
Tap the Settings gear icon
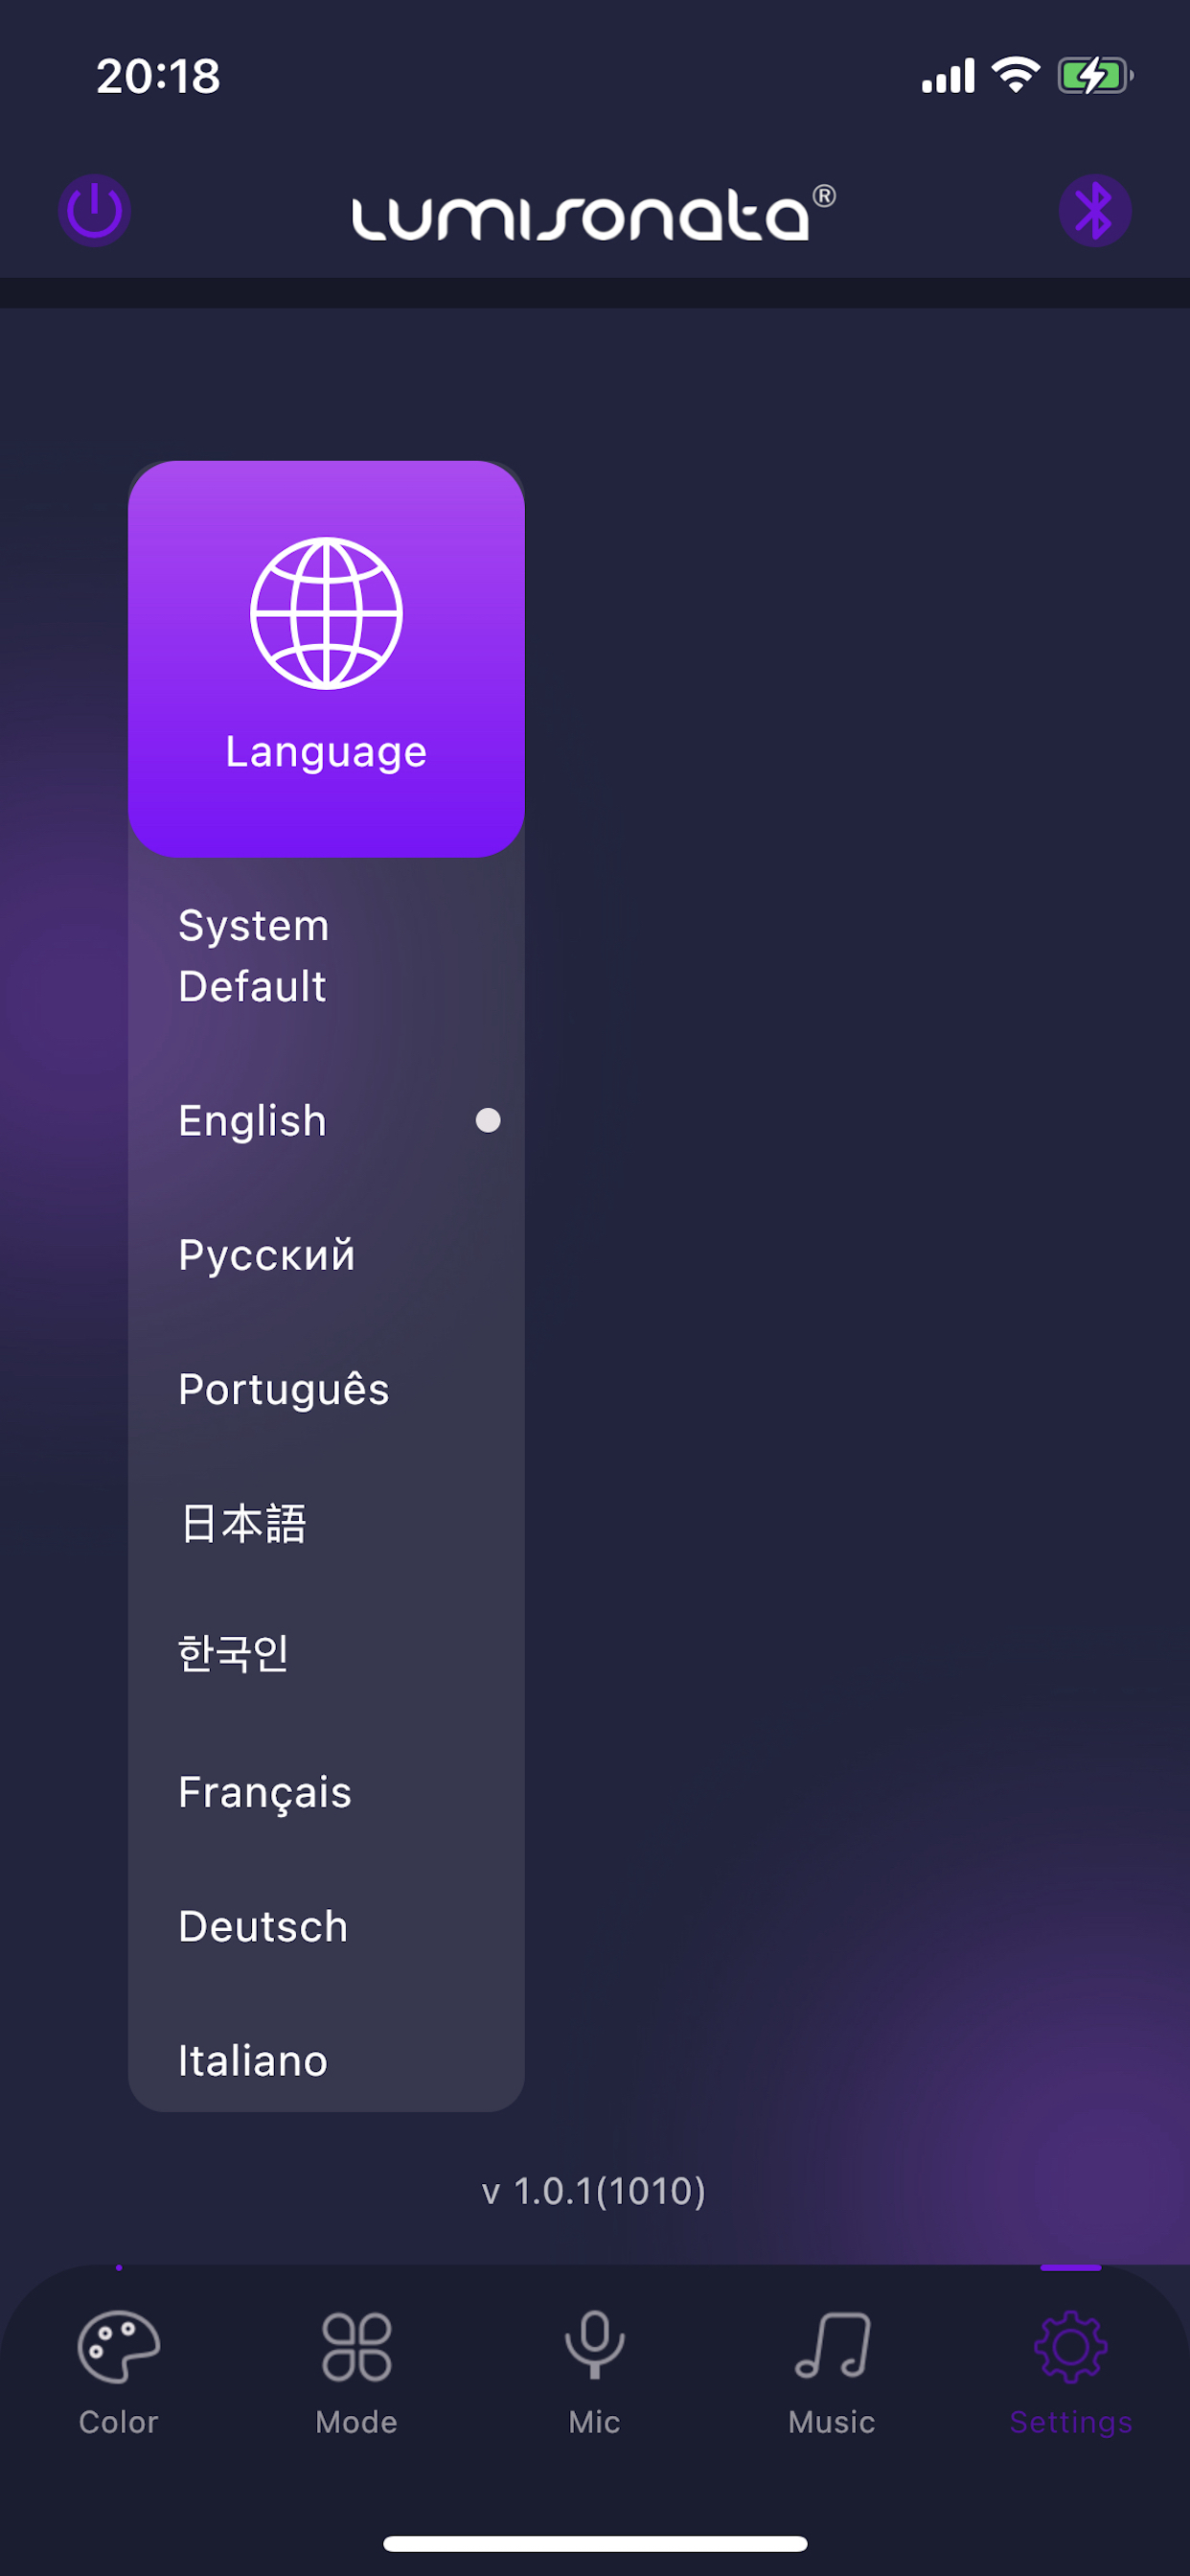click(1071, 2346)
